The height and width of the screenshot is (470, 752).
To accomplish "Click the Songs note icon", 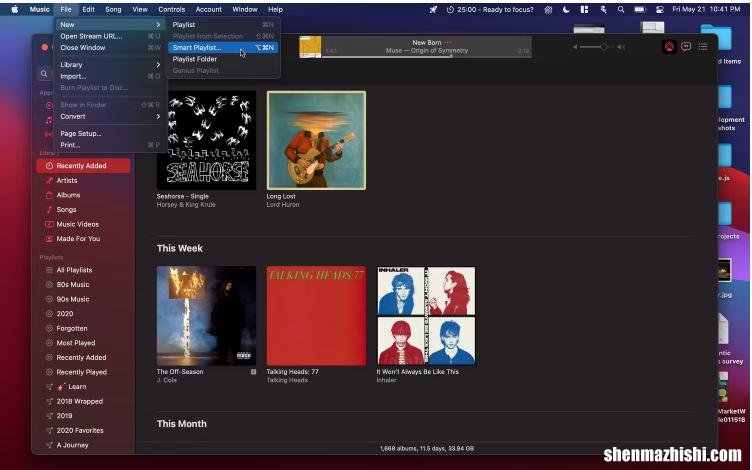I will click(x=48, y=210).
